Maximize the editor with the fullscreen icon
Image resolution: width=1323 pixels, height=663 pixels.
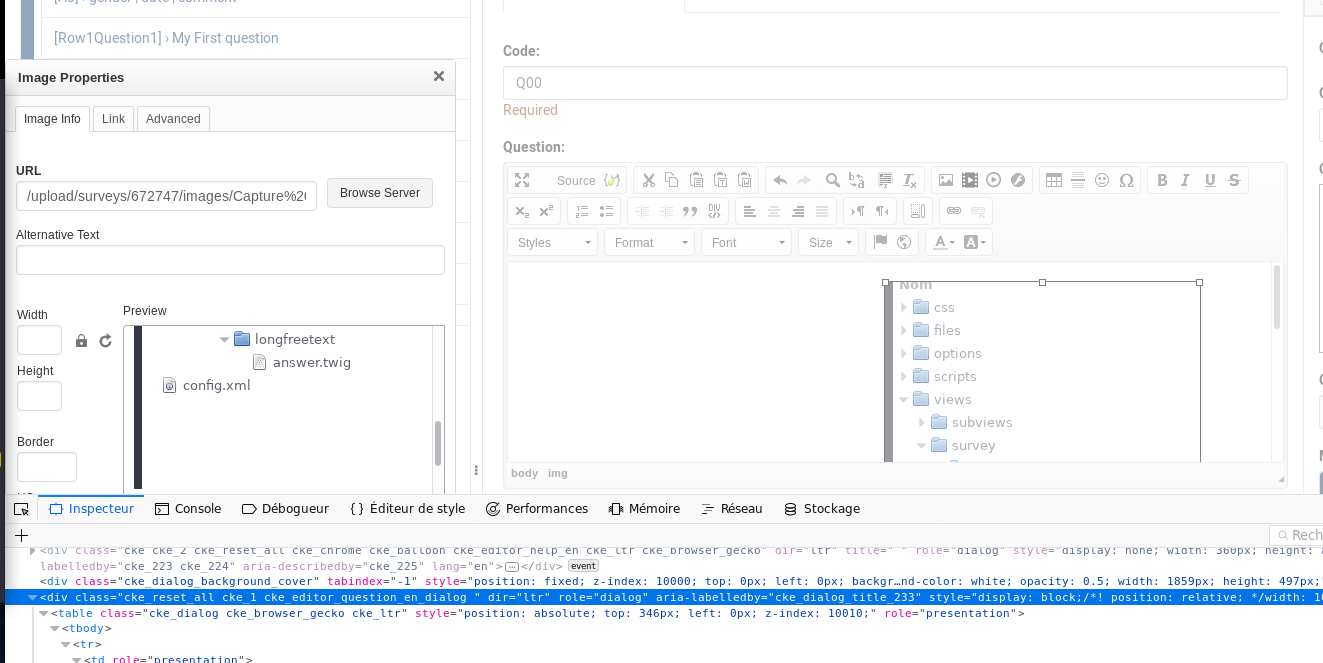click(522, 181)
